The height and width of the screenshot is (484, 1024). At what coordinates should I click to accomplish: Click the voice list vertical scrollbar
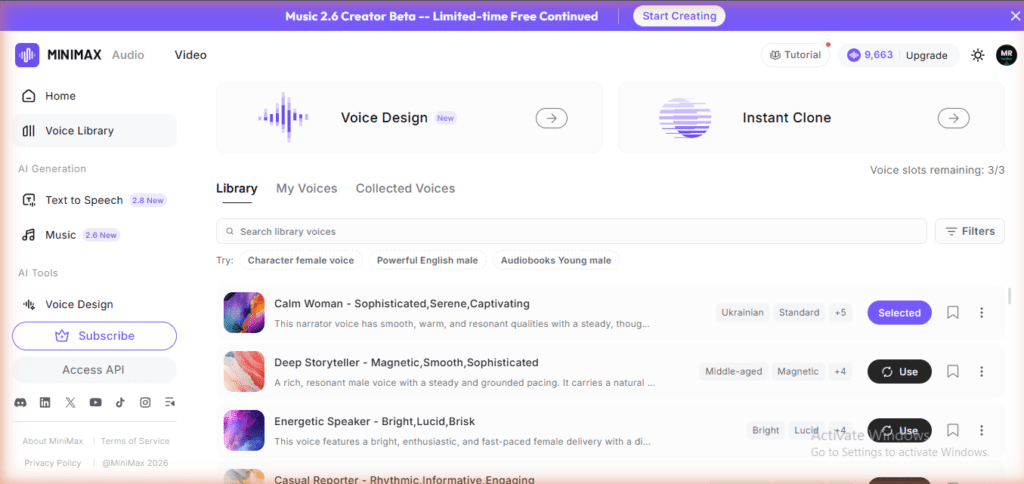[x=1010, y=296]
